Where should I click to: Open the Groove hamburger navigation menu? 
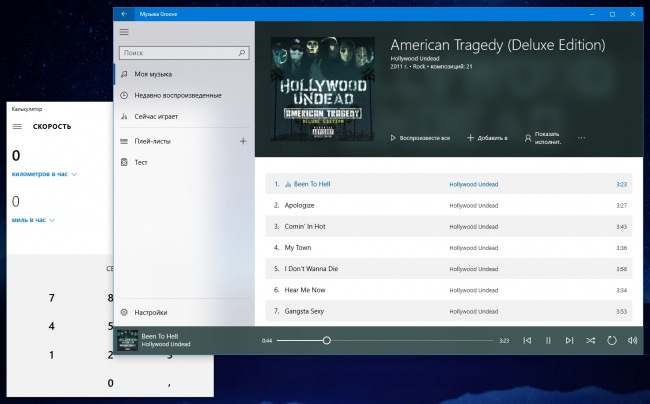click(124, 32)
